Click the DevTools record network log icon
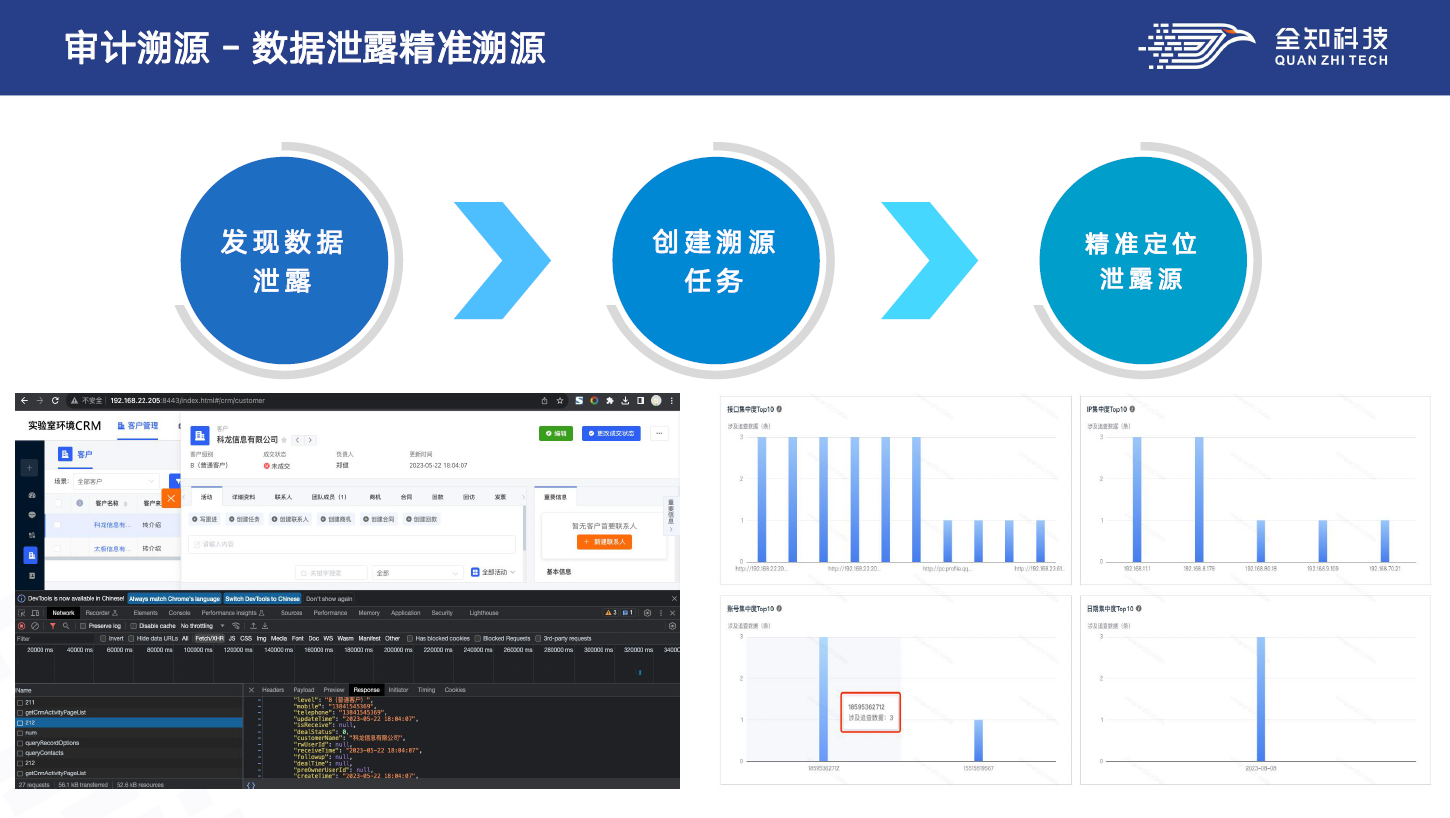This screenshot has width=1450, height=818. tap(22, 626)
